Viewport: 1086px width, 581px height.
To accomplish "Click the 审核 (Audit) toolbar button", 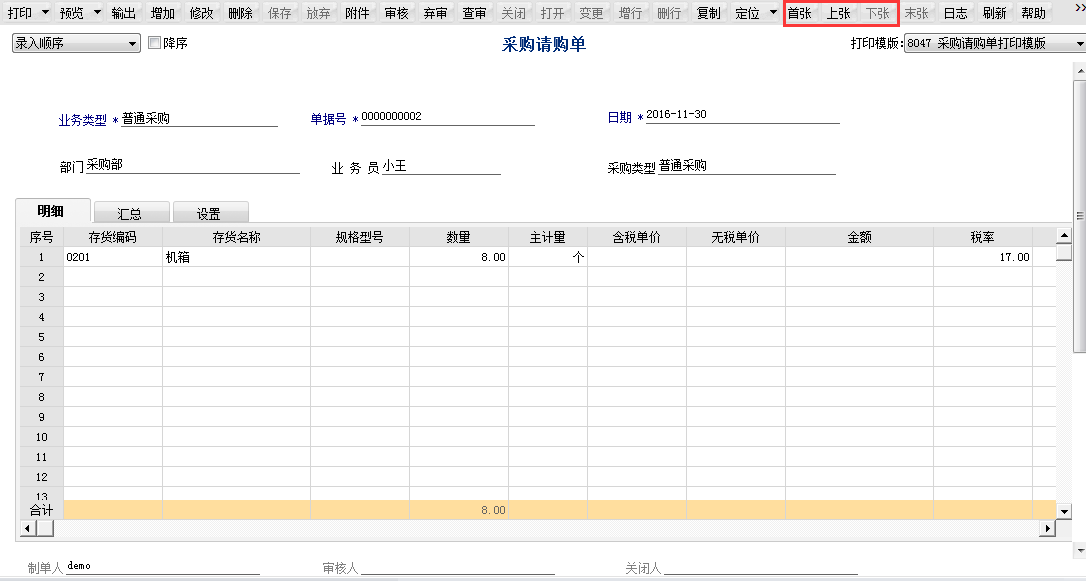I will [396, 13].
